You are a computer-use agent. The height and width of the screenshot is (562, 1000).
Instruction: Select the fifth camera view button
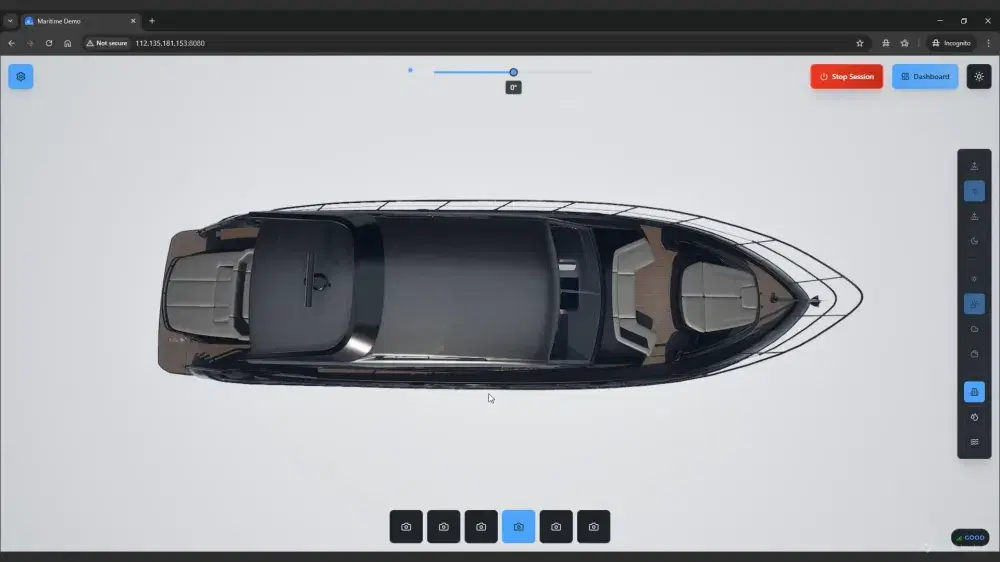[x=556, y=527]
